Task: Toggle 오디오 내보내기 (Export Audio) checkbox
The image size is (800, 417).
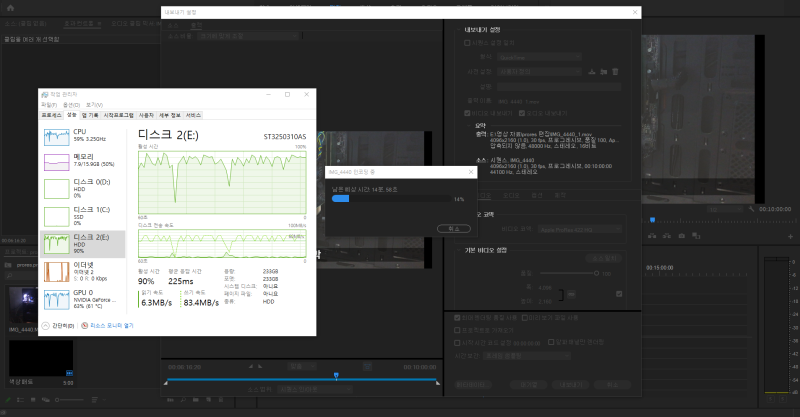Action: tap(522, 113)
